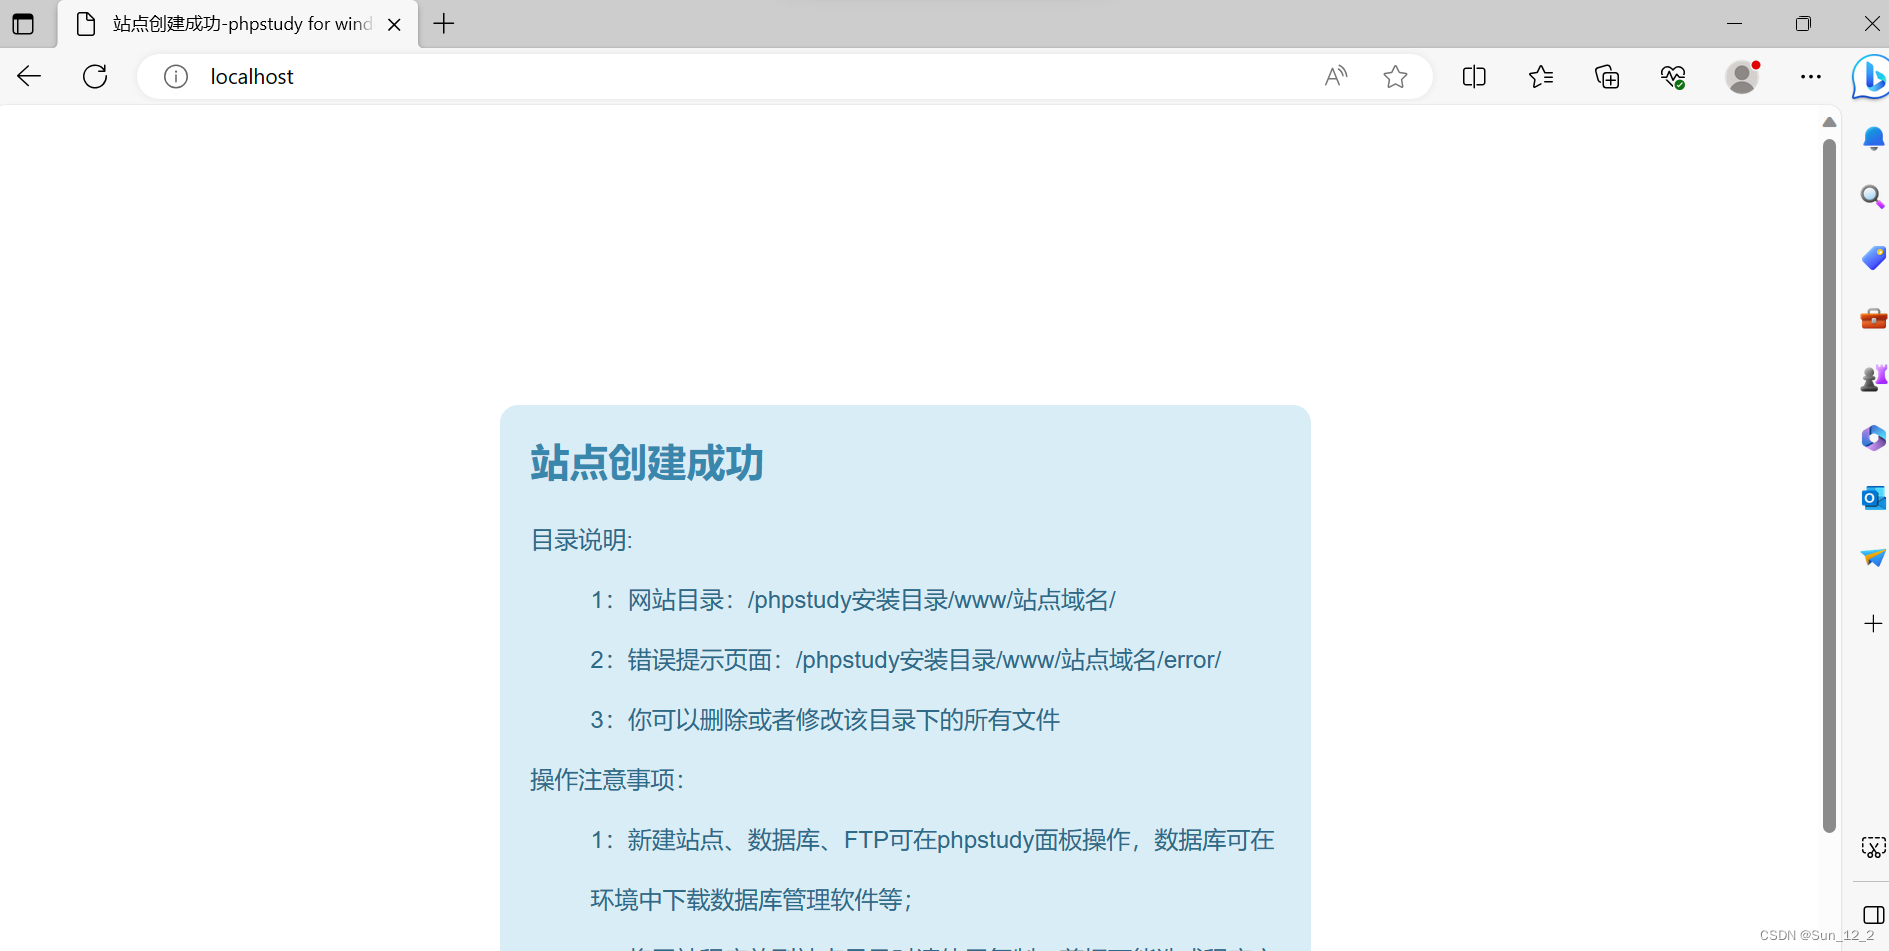The height and width of the screenshot is (951, 1889).
Task: Open the sidebar Search tool
Action: point(1873,197)
